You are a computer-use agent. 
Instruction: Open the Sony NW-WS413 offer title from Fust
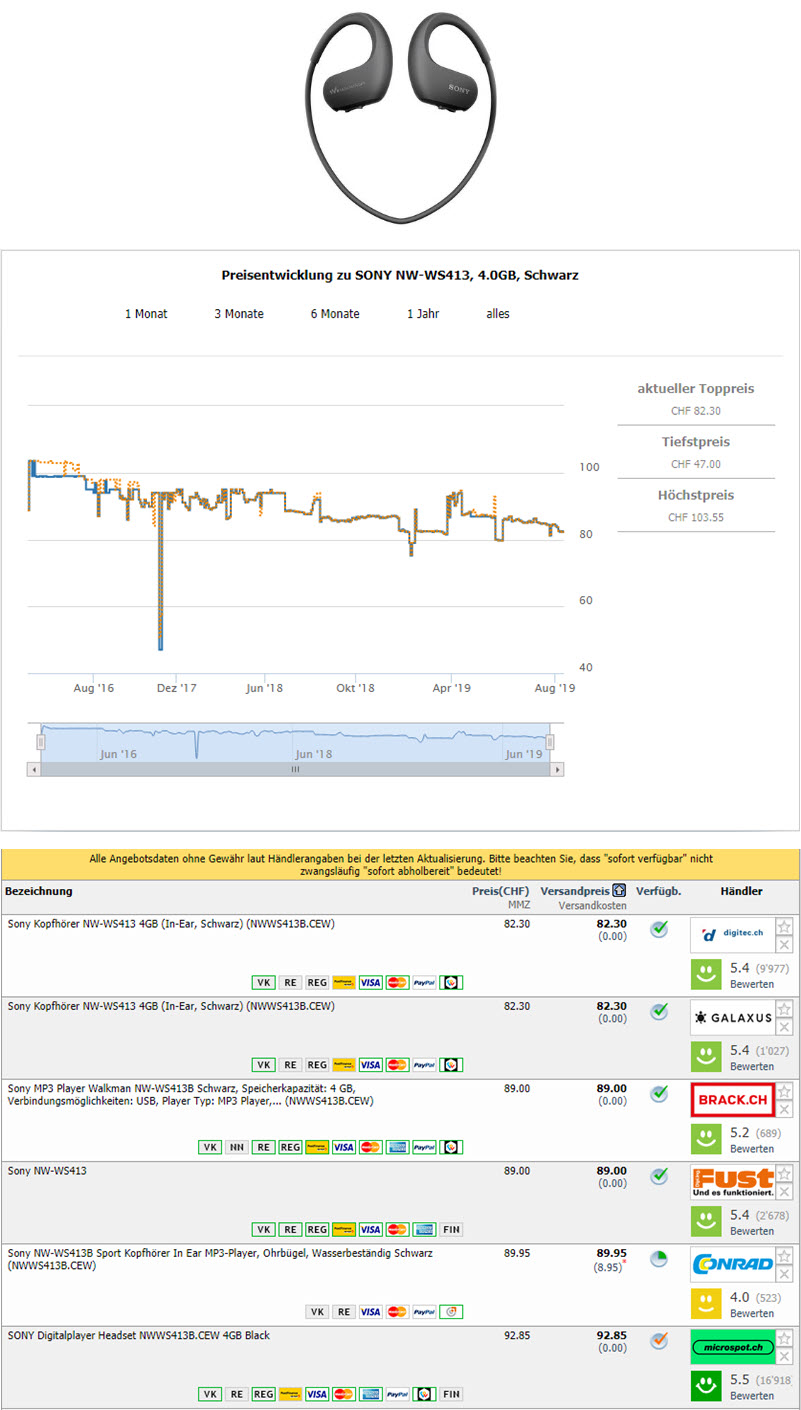click(47, 1170)
